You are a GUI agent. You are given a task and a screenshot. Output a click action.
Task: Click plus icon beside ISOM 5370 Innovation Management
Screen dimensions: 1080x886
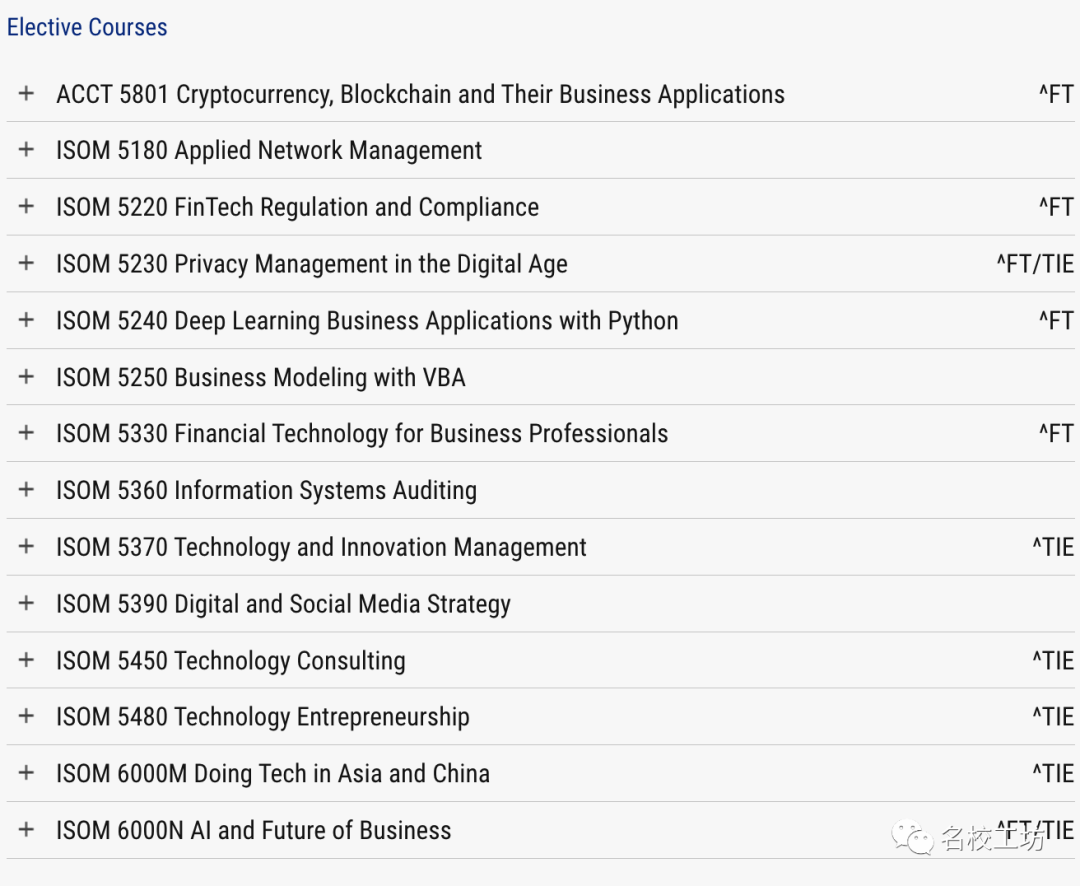tap(26, 546)
